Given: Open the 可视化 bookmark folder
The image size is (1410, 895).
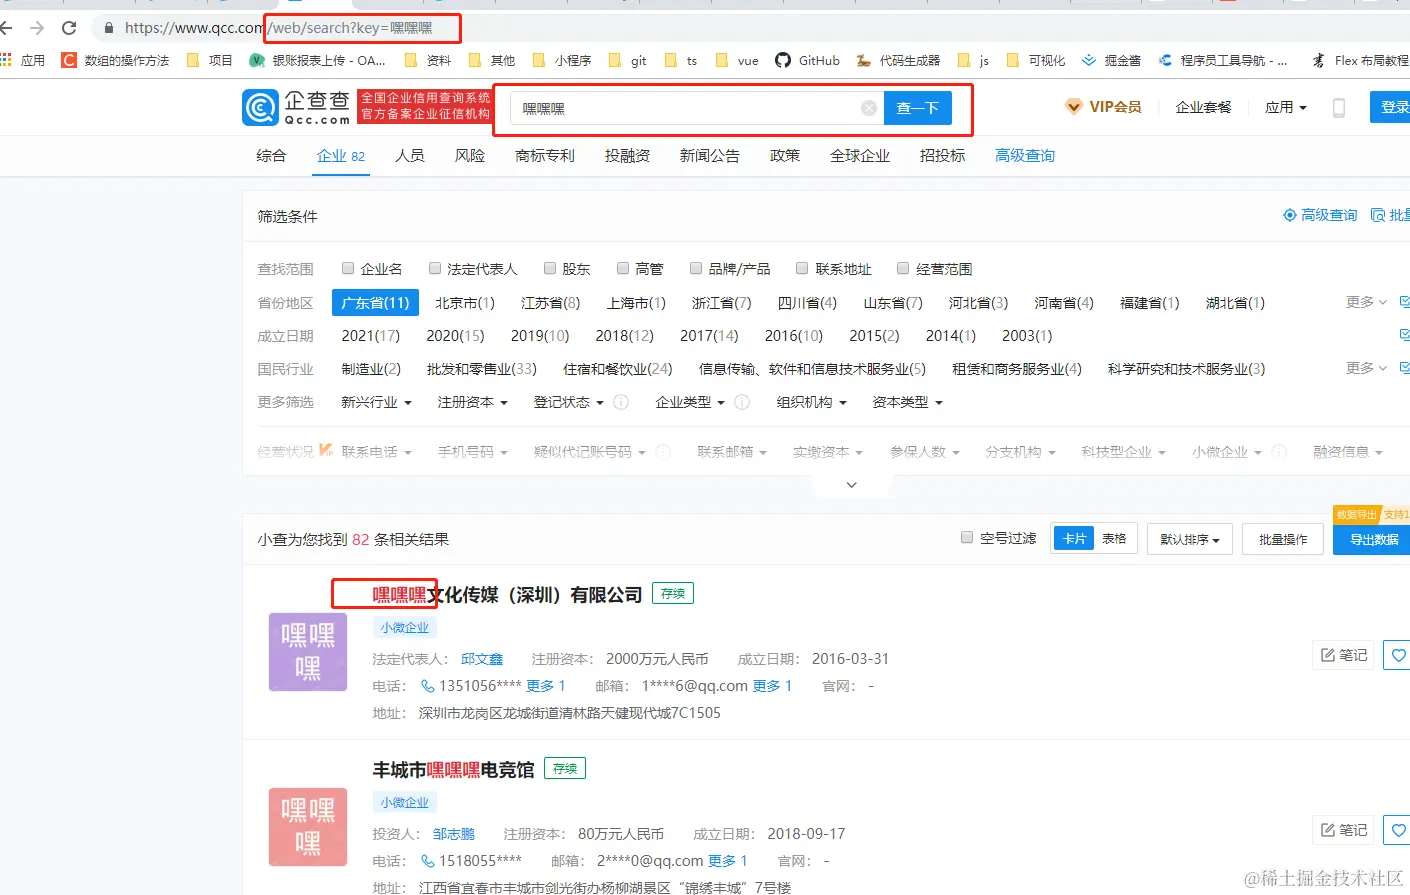Looking at the screenshot, I should tap(1036, 61).
